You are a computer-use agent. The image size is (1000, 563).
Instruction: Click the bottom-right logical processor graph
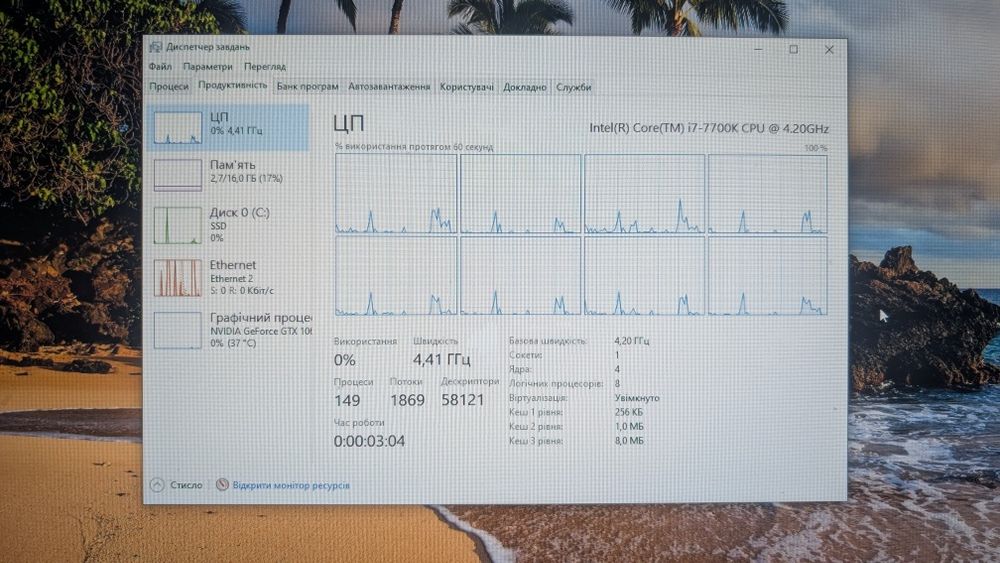tap(768, 275)
